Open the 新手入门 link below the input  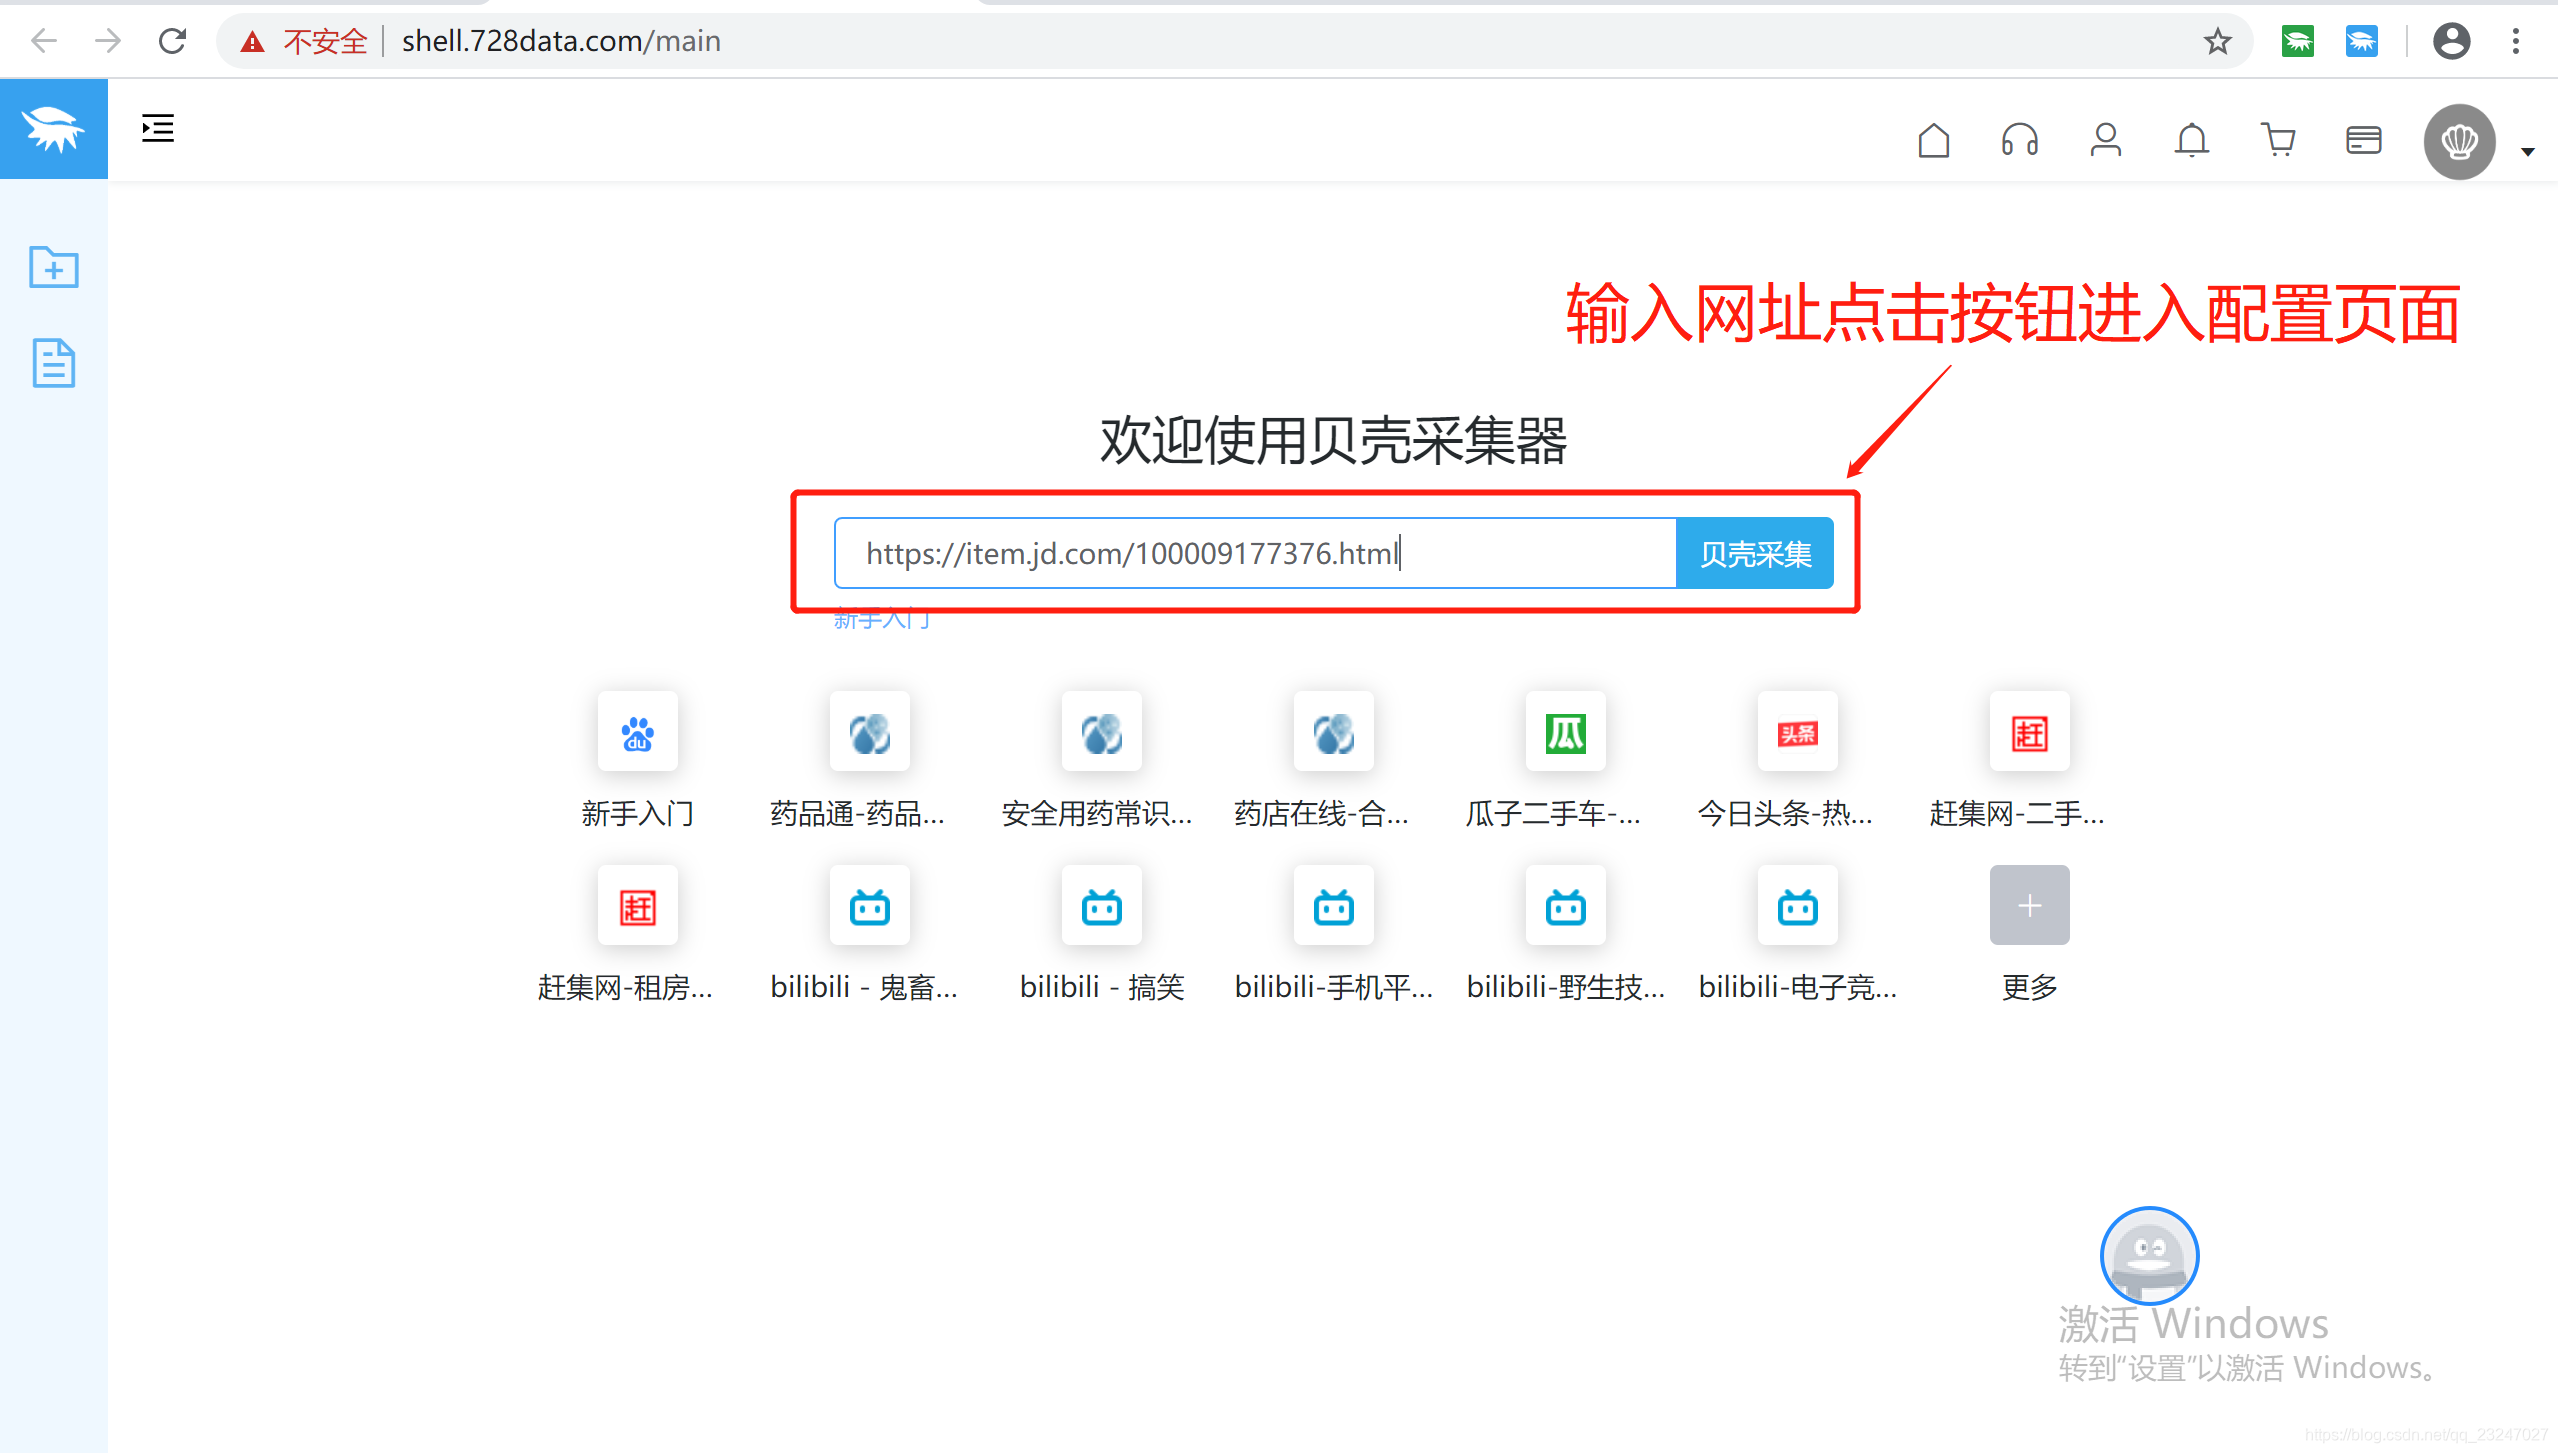(882, 620)
